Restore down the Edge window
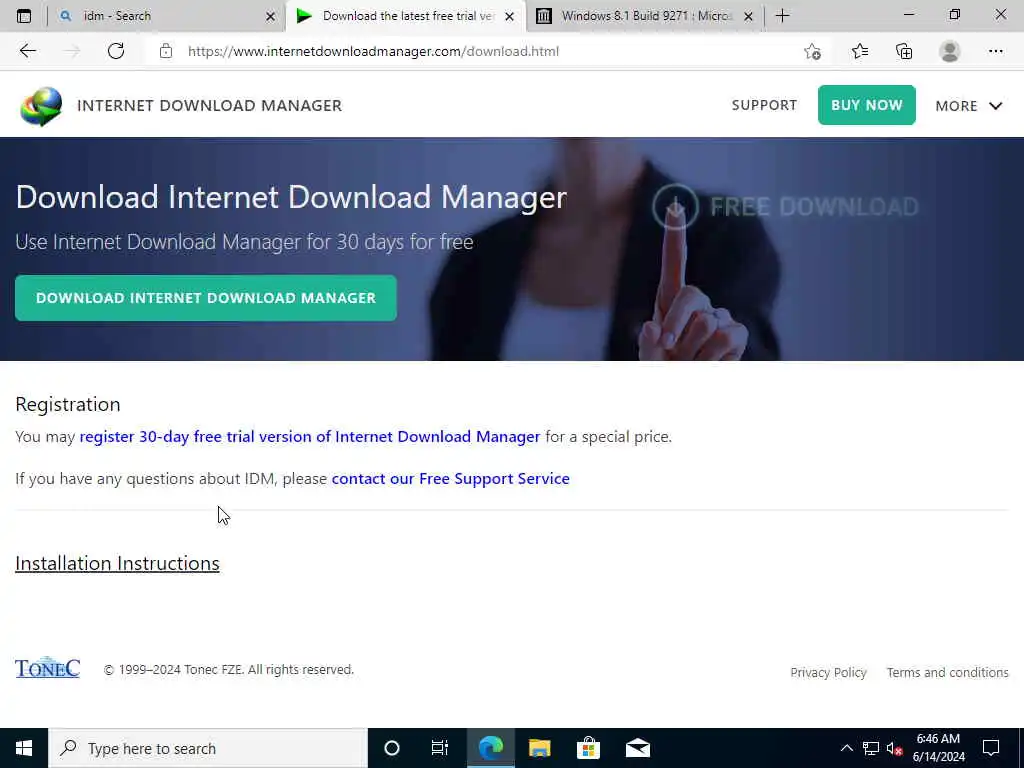The height and width of the screenshot is (768, 1024). [x=955, y=14]
